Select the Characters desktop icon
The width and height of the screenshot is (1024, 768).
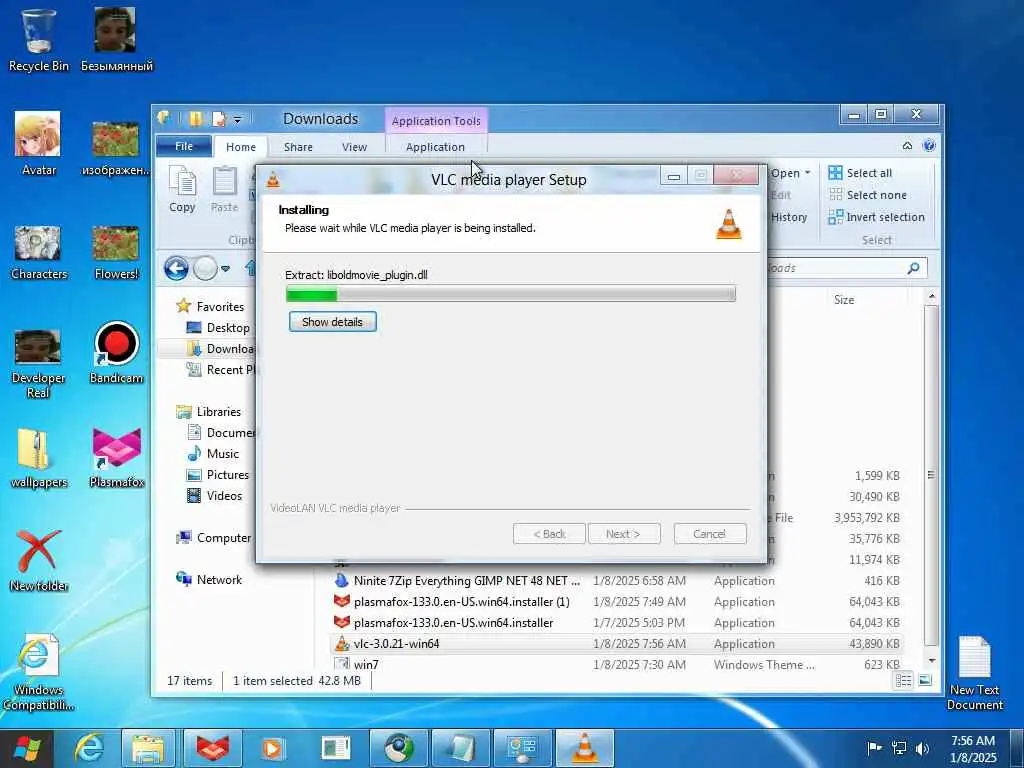[38, 251]
